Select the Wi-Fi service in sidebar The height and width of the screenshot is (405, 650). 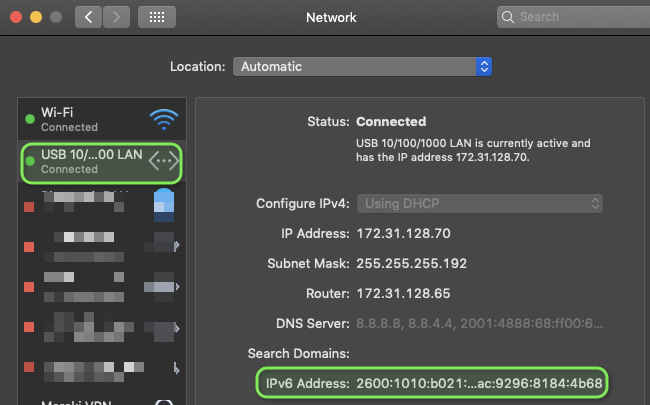tap(102, 119)
